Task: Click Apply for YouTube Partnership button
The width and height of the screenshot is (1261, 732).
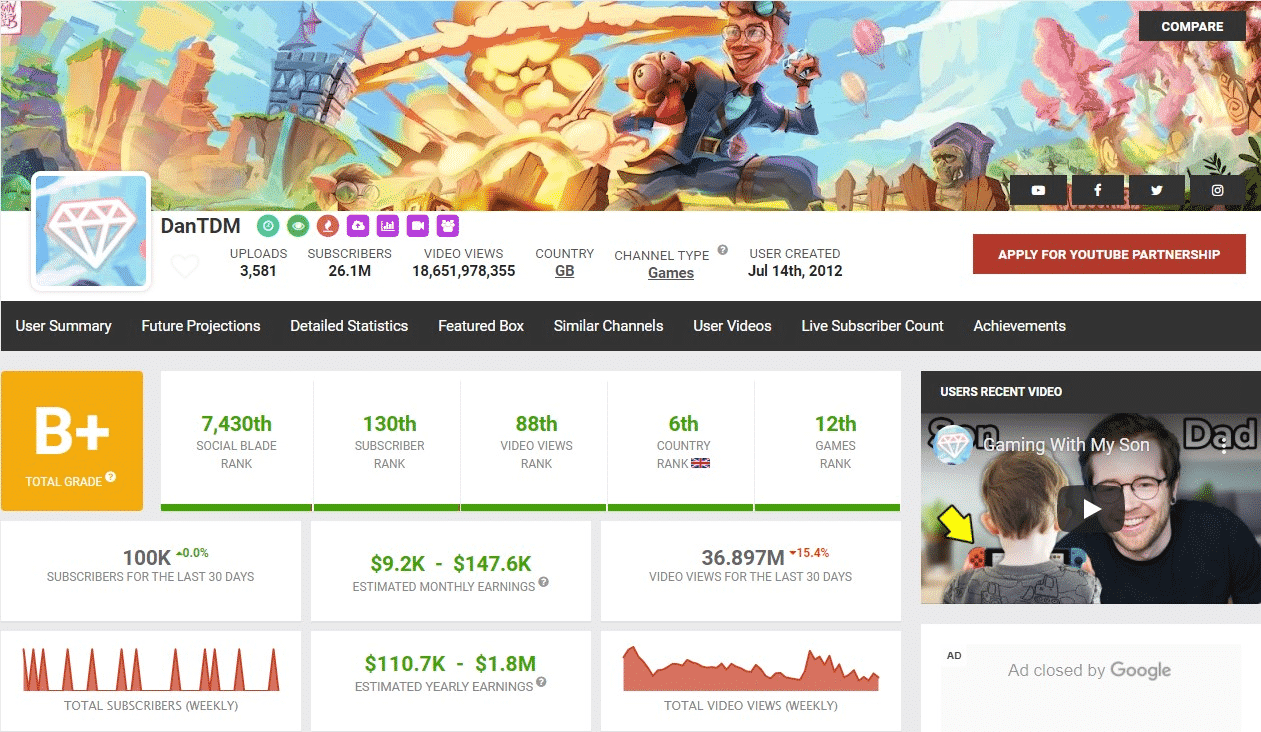Action: (x=1109, y=254)
